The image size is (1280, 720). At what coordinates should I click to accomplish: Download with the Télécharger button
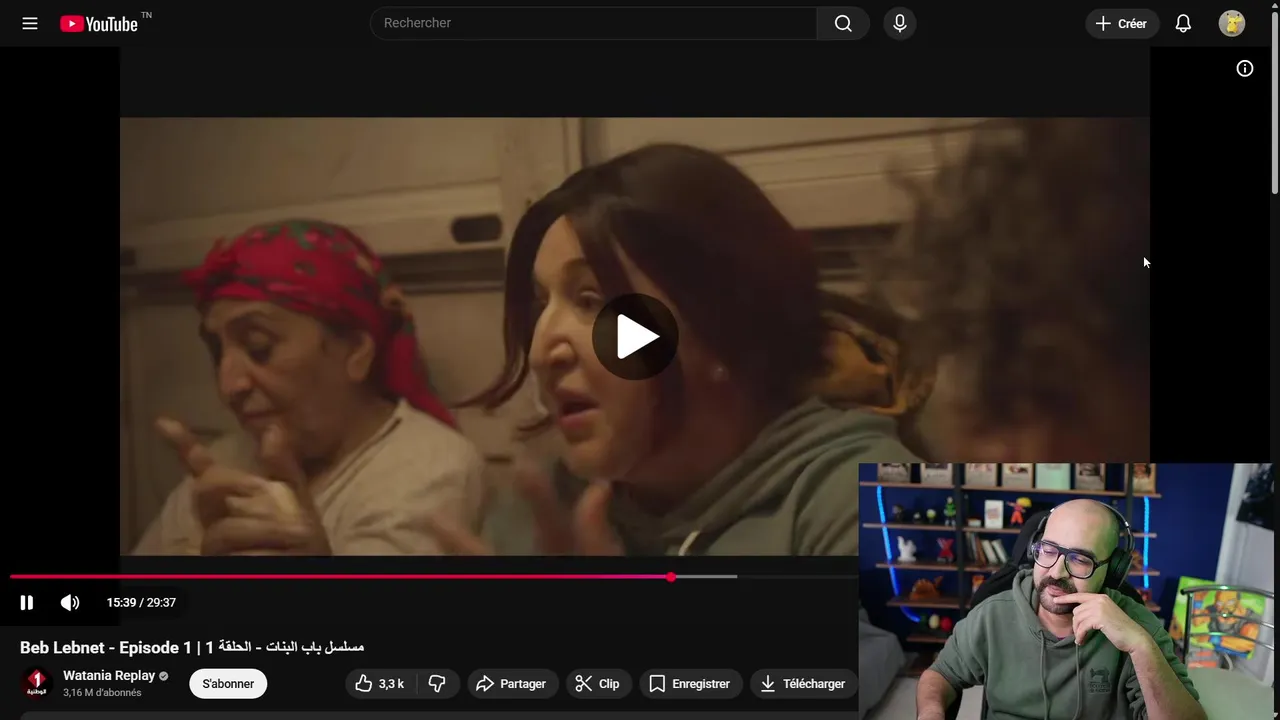(803, 684)
